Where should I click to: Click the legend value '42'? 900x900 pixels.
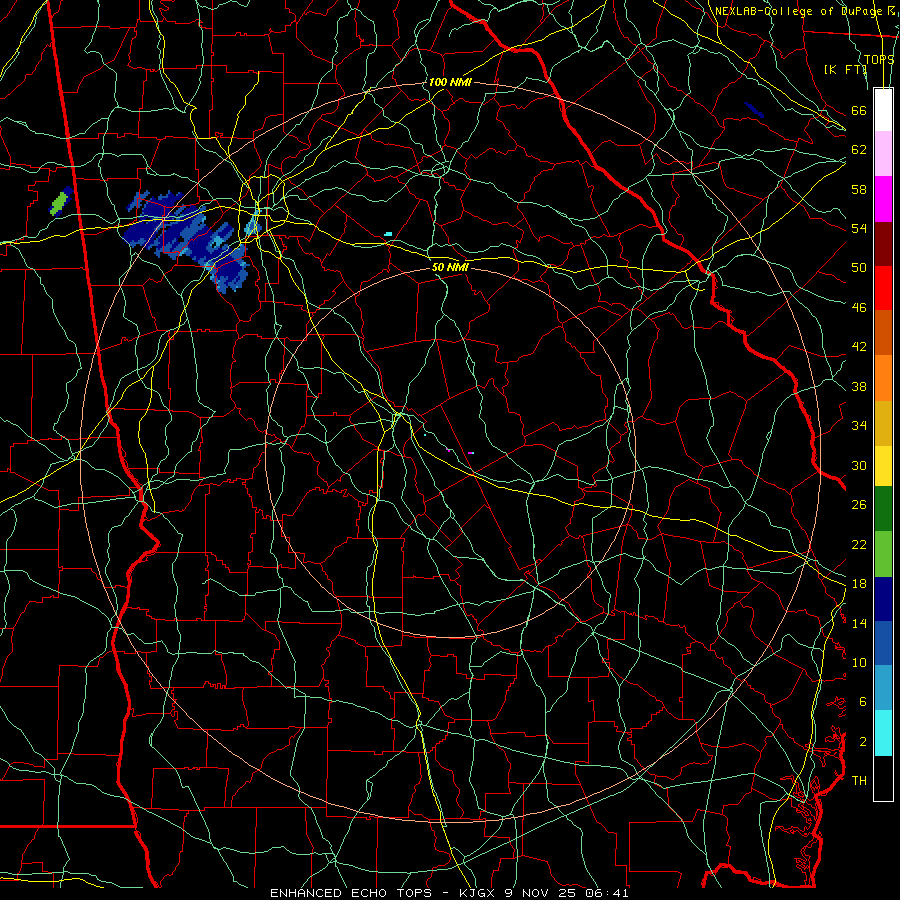(x=859, y=347)
